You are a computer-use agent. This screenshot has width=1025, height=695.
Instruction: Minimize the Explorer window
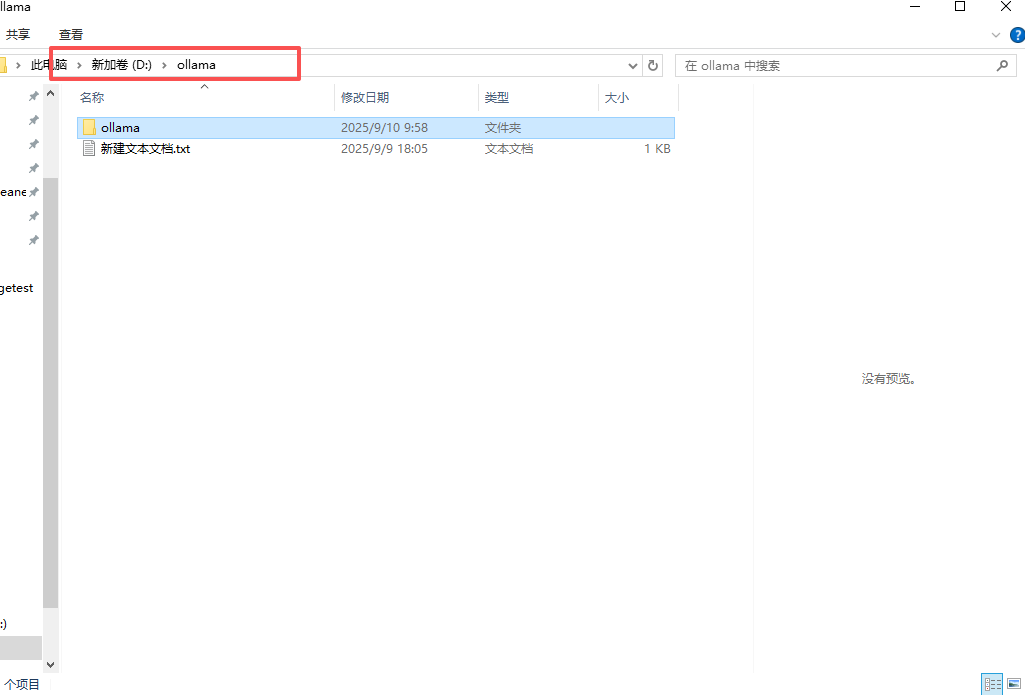(x=915, y=7)
